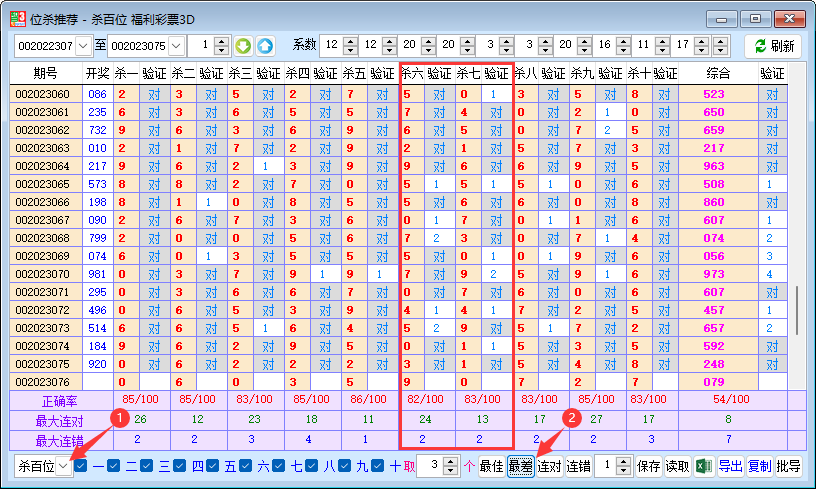Click the 正确率 row label
Viewport: 816px width, 489px height.
tap(60, 401)
